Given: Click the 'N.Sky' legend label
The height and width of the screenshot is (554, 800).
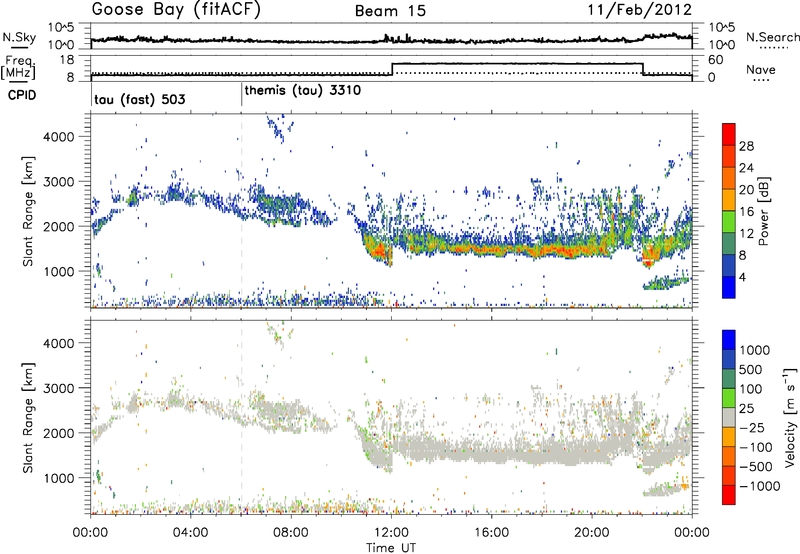Looking at the screenshot, I should tap(19, 37).
